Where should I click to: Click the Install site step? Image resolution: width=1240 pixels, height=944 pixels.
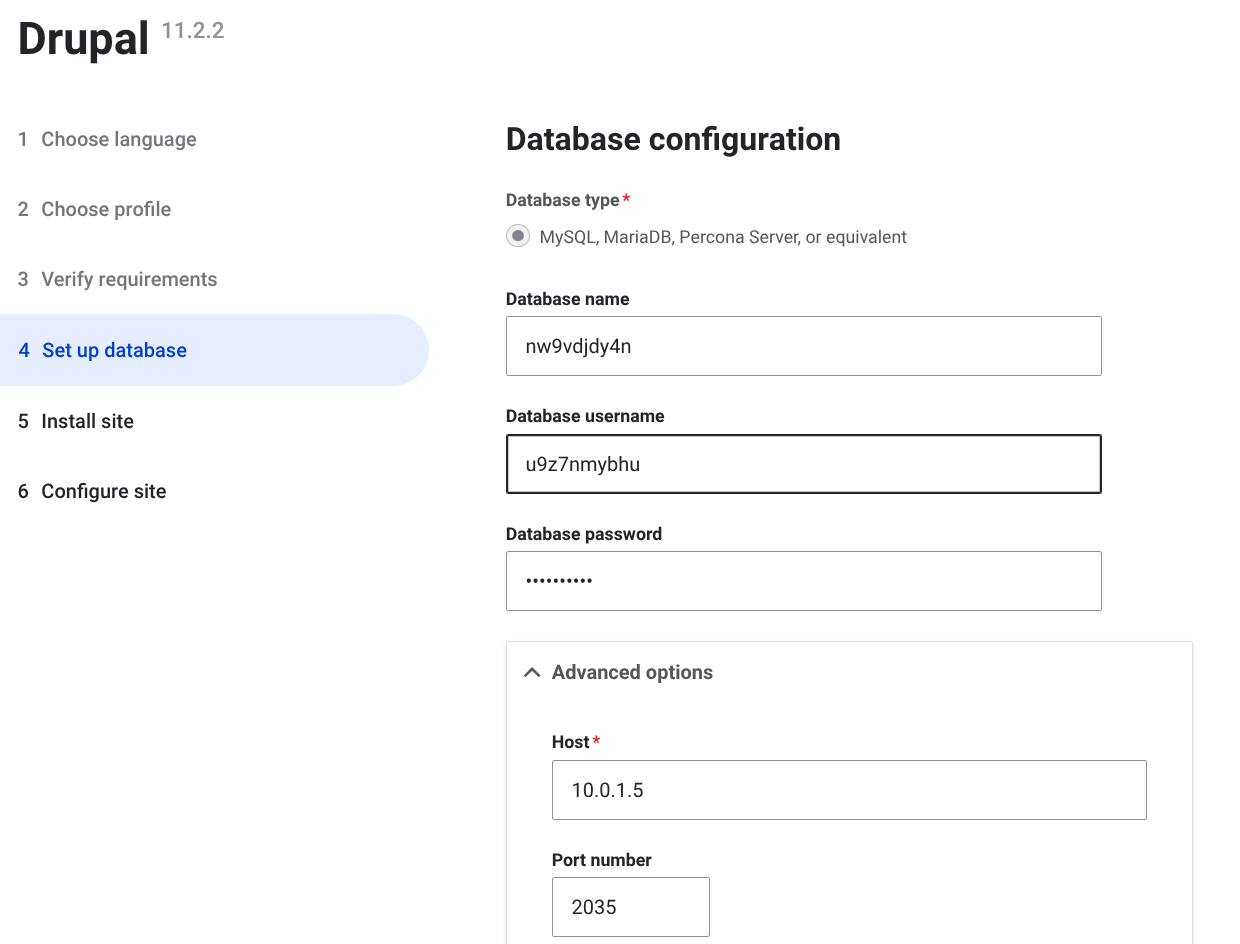[x=87, y=422]
